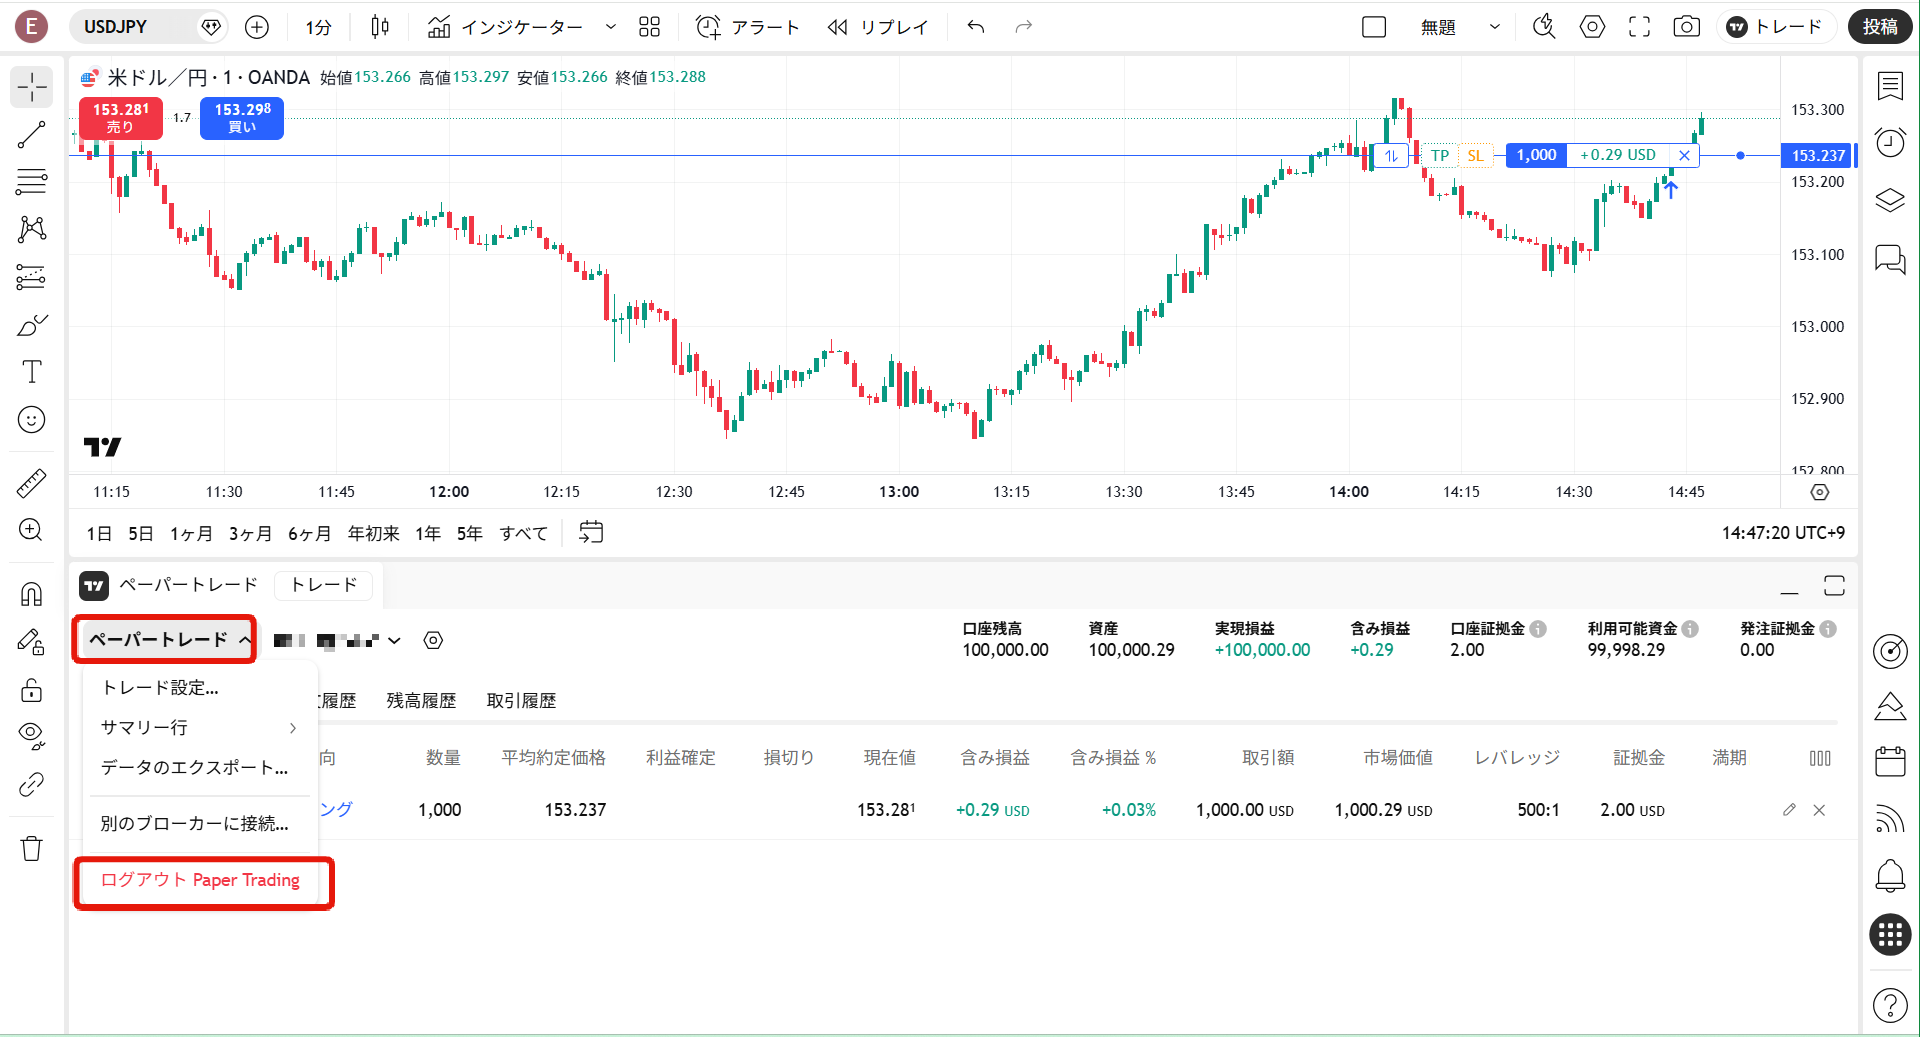Open トレード設定 from the menu

[x=158, y=687]
